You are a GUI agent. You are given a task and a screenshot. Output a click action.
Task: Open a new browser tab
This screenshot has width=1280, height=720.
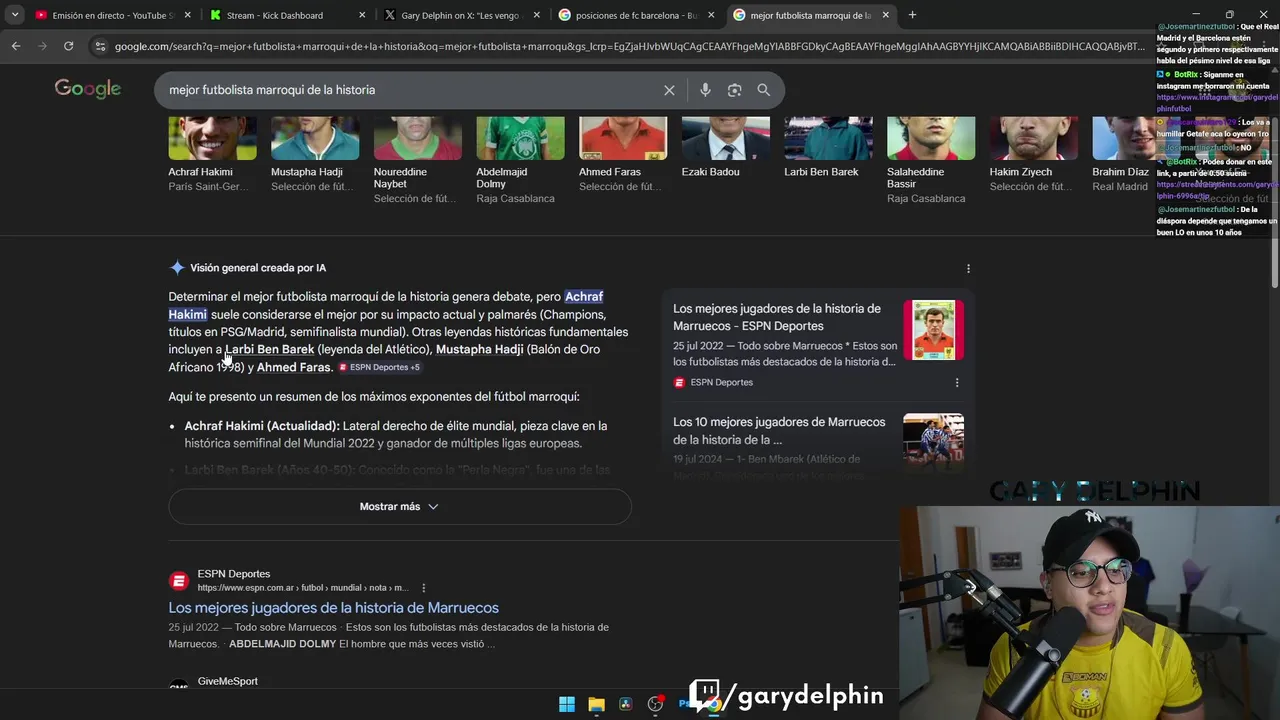(x=912, y=15)
